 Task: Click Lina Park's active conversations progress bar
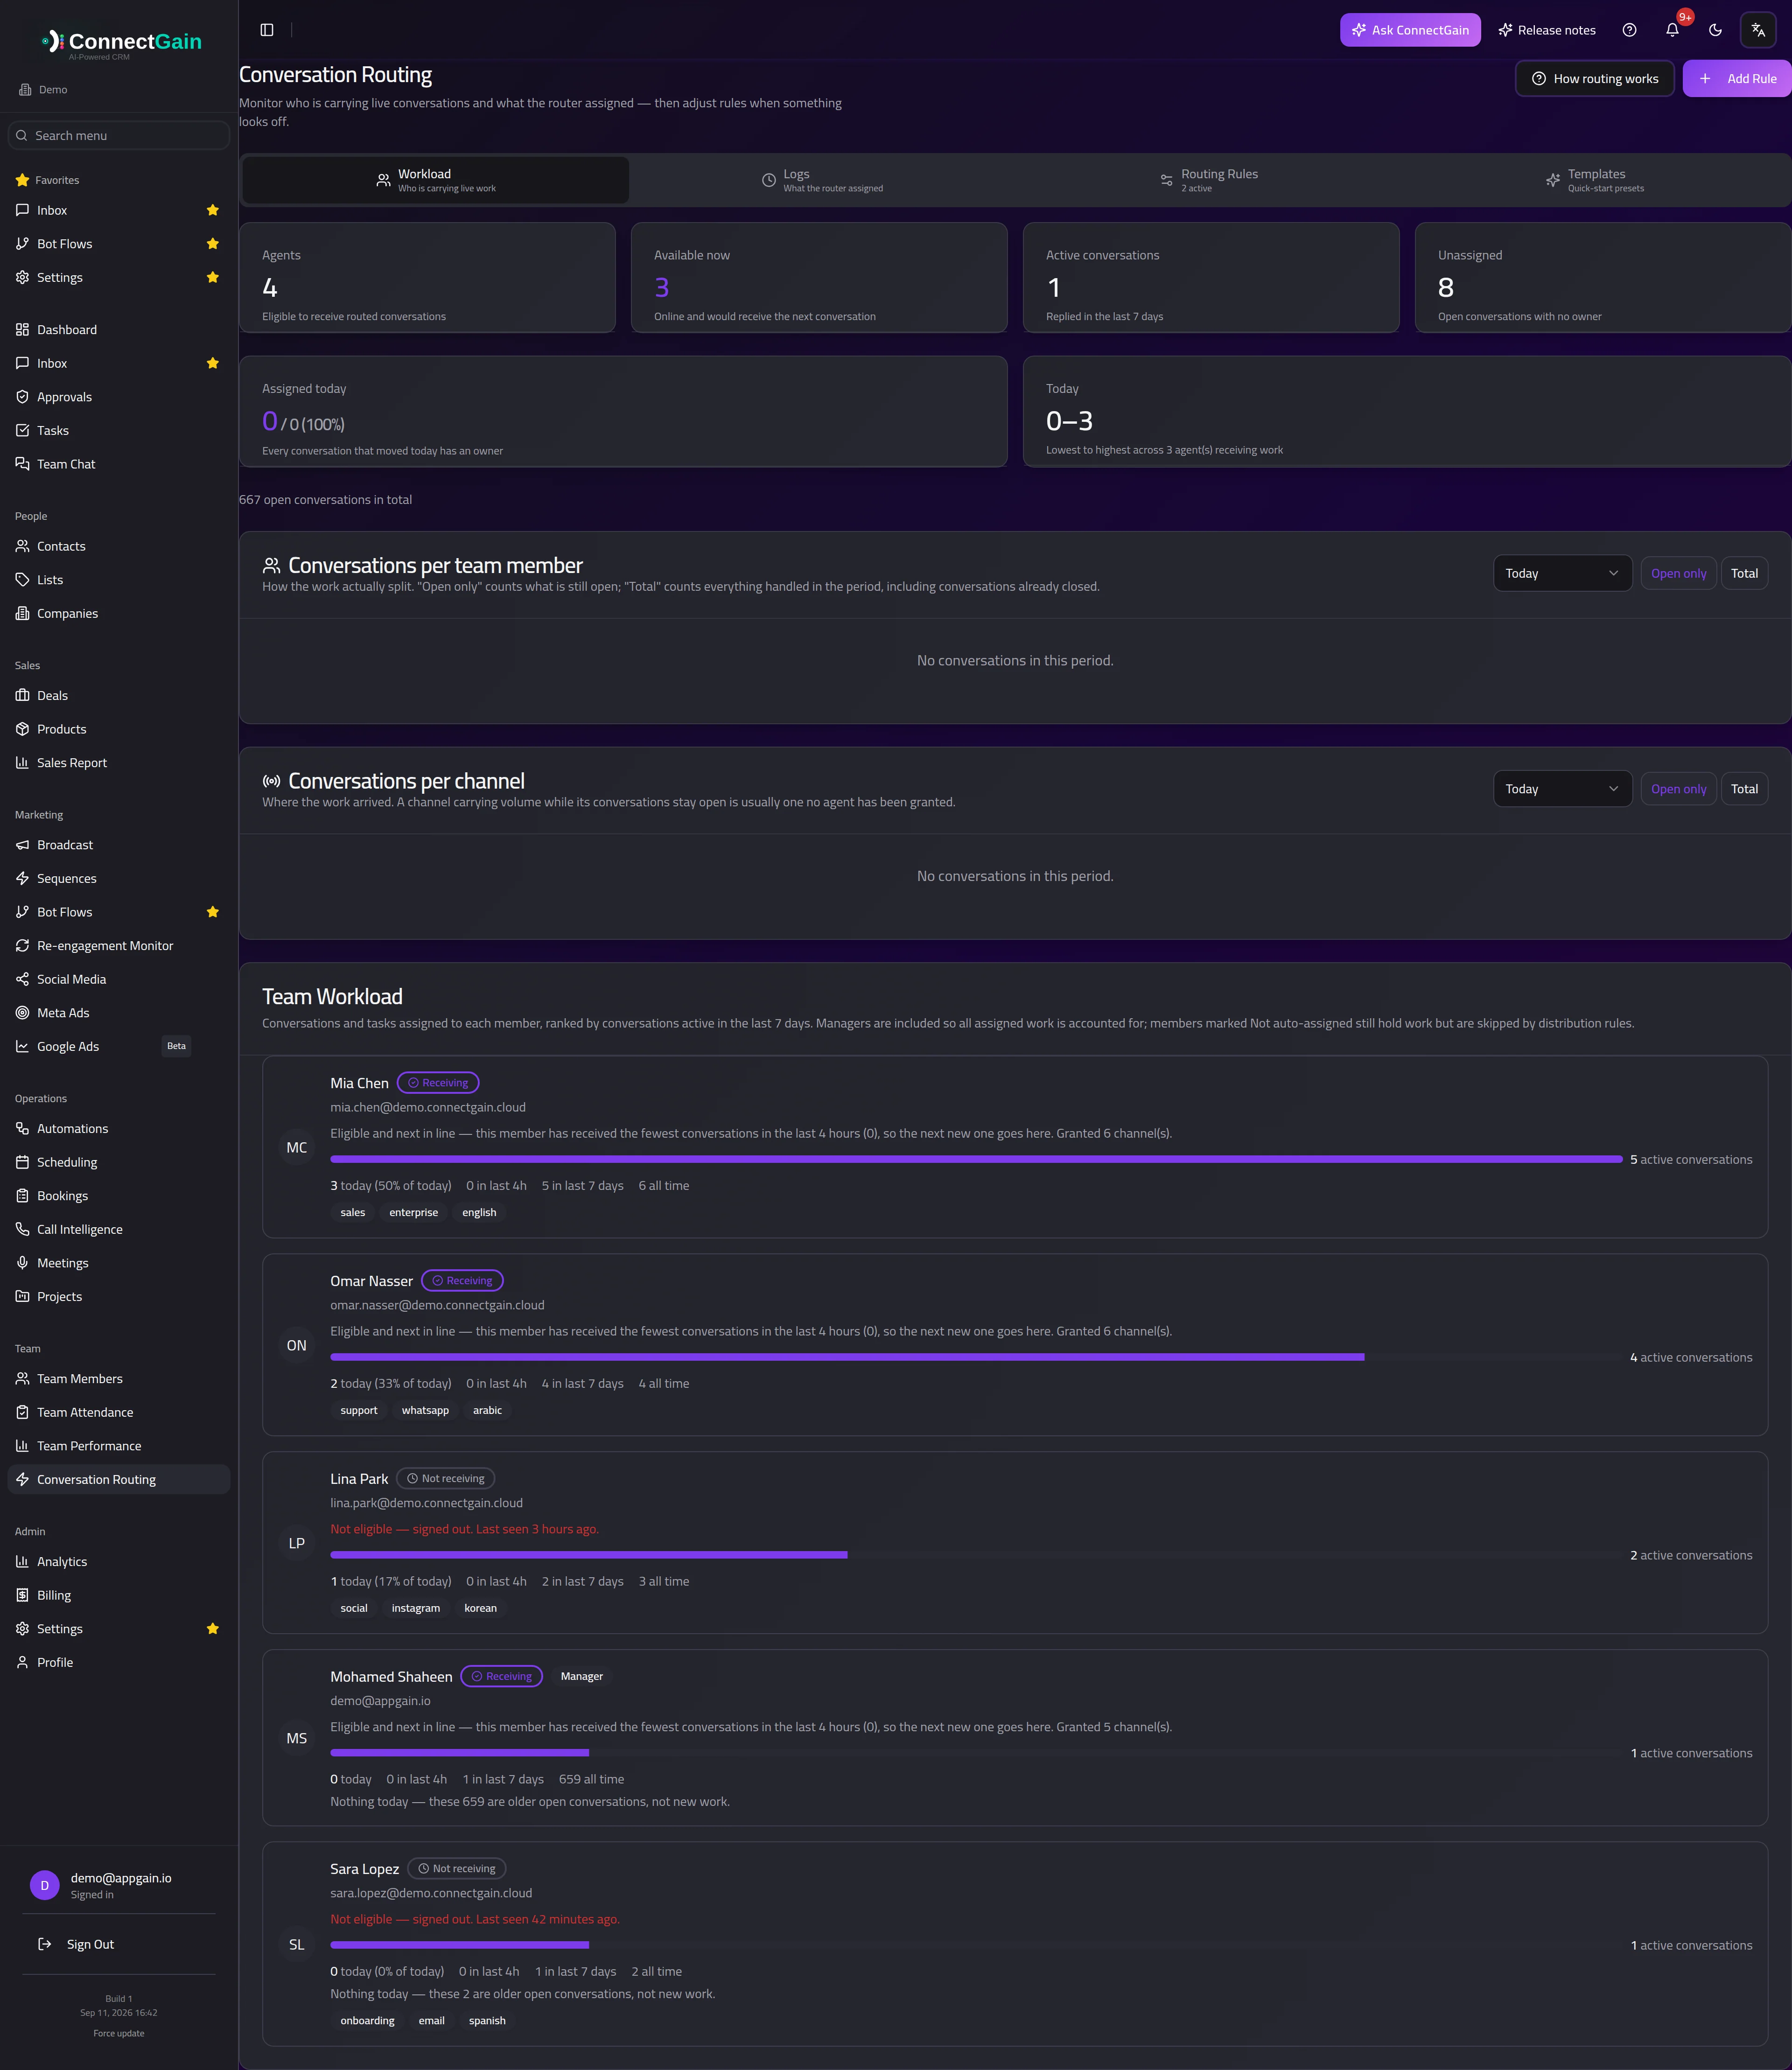(976, 1555)
